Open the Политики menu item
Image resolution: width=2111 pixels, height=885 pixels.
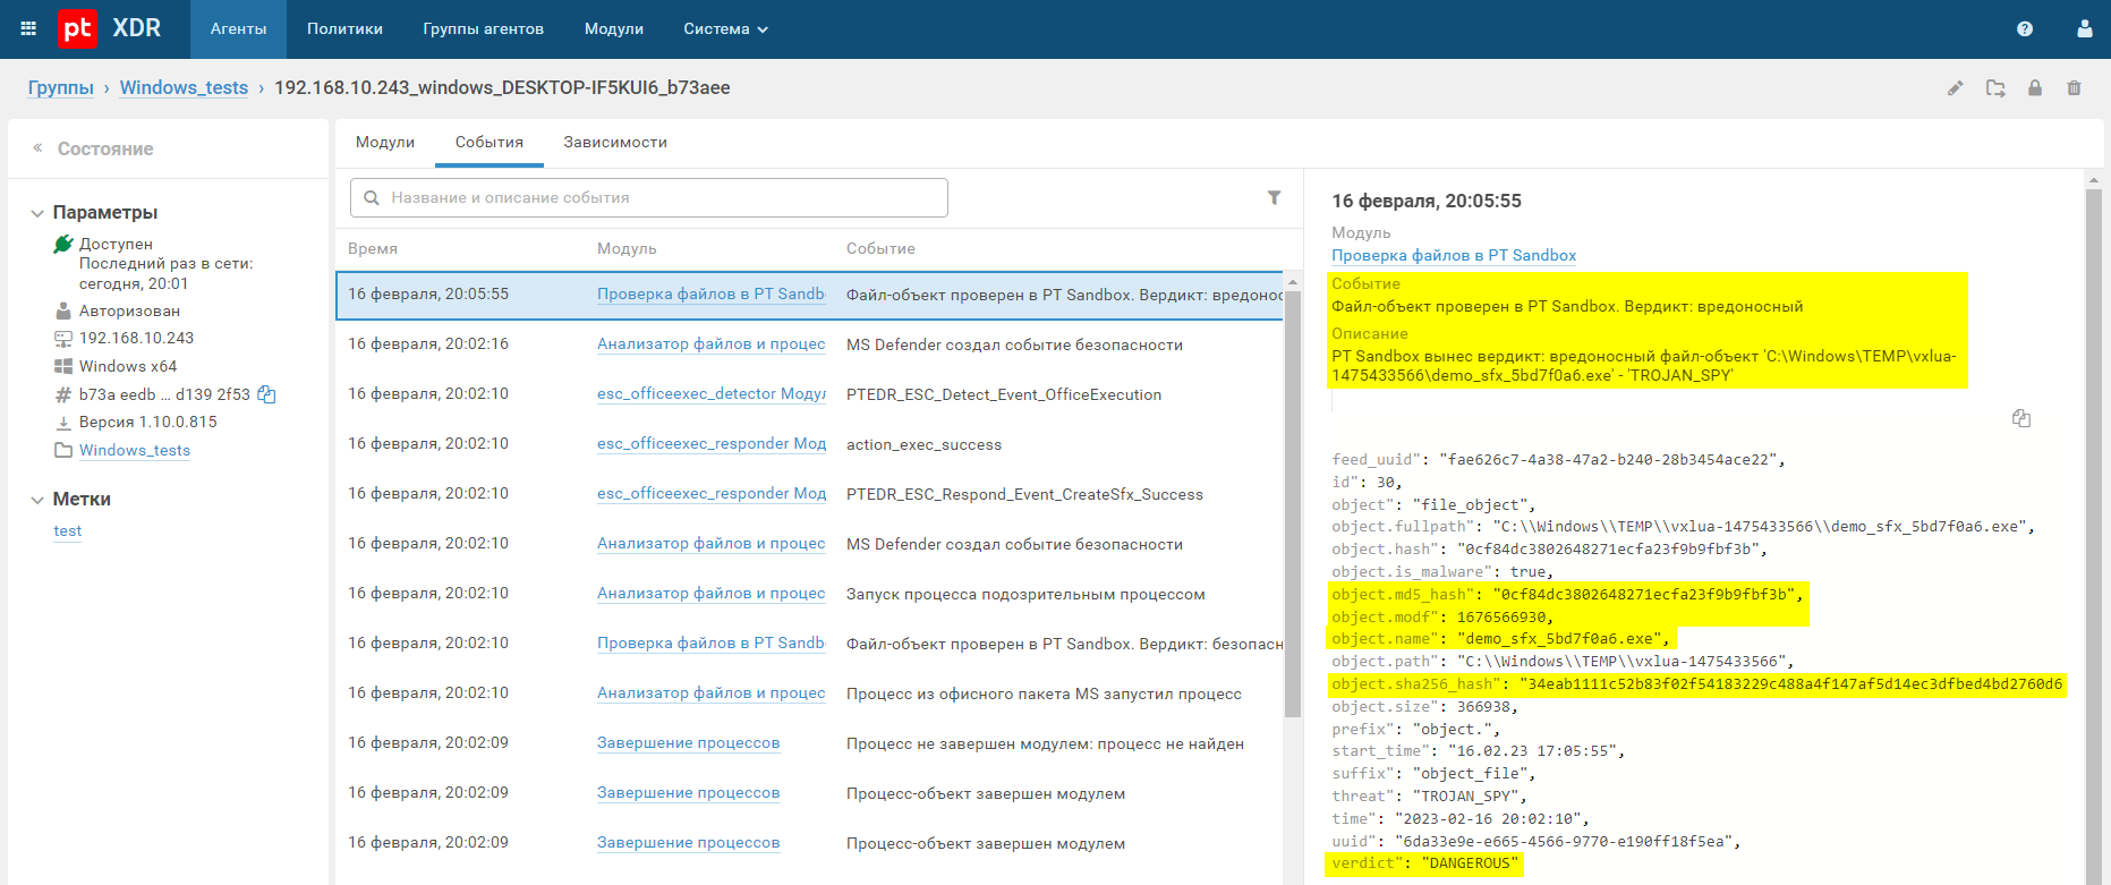[x=344, y=29]
